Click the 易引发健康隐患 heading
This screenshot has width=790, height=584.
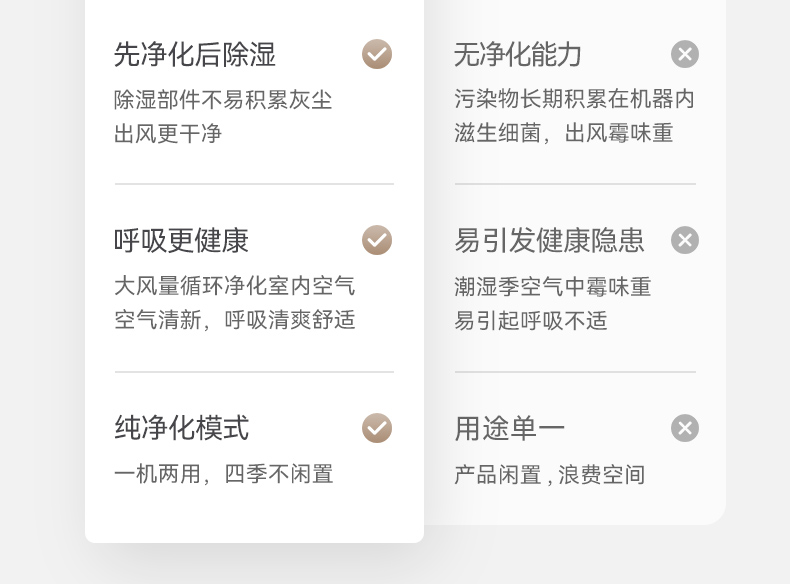click(x=549, y=241)
